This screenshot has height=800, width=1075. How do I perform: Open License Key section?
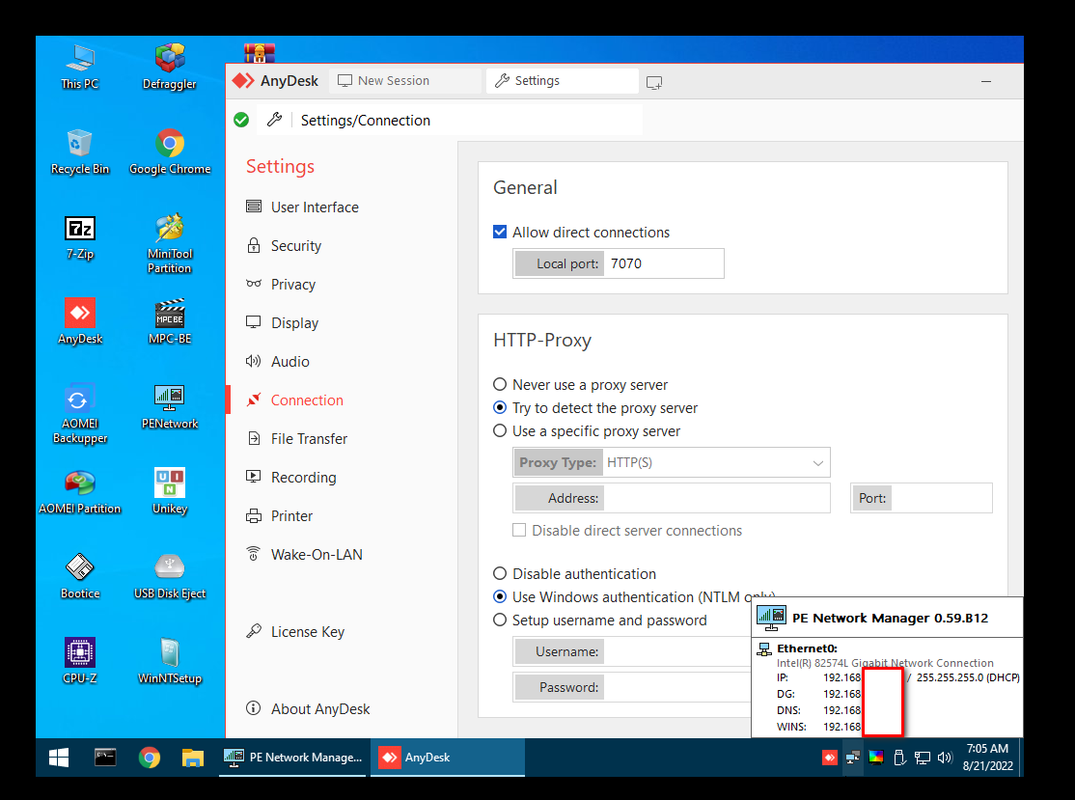295,631
